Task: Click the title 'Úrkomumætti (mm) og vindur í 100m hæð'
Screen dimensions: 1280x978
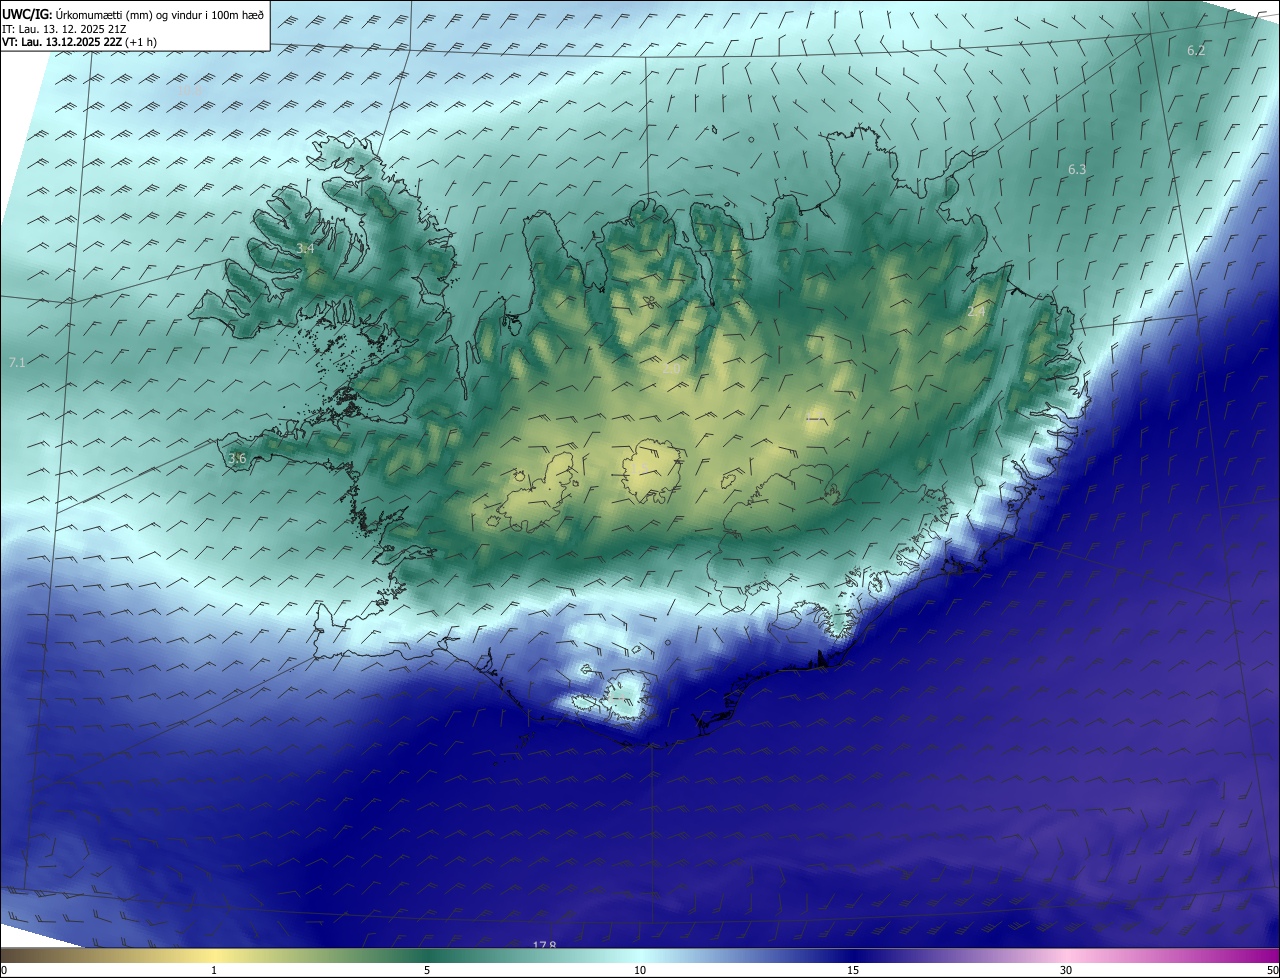Action: click(x=158, y=14)
